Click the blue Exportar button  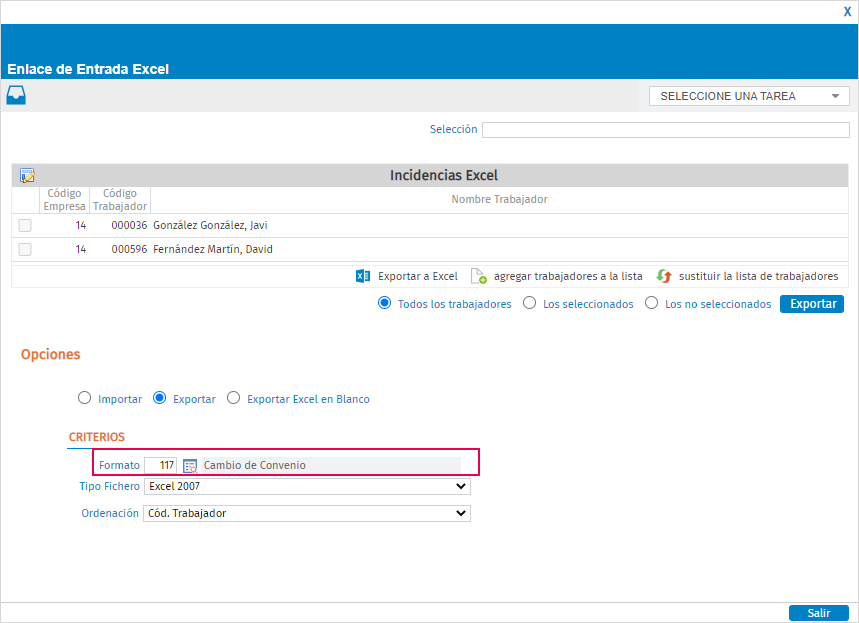(812, 304)
